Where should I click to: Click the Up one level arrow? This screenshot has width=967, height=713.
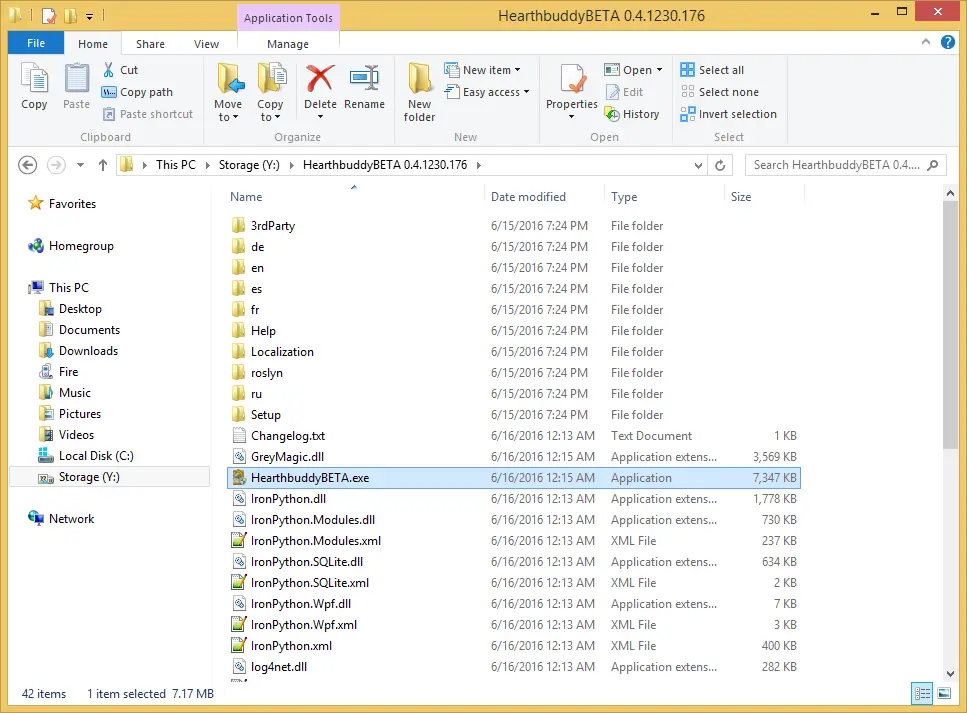coord(102,165)
